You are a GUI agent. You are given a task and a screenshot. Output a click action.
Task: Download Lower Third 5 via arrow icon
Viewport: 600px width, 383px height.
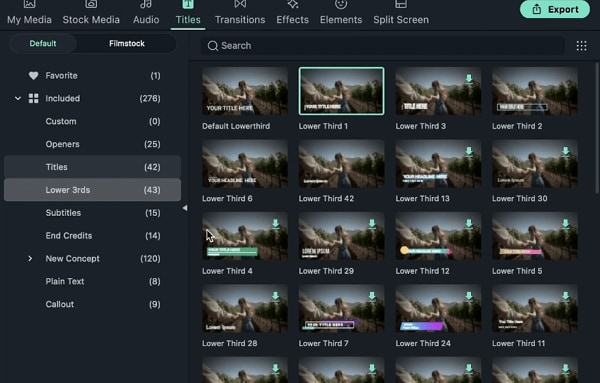(x=566, y=223)
